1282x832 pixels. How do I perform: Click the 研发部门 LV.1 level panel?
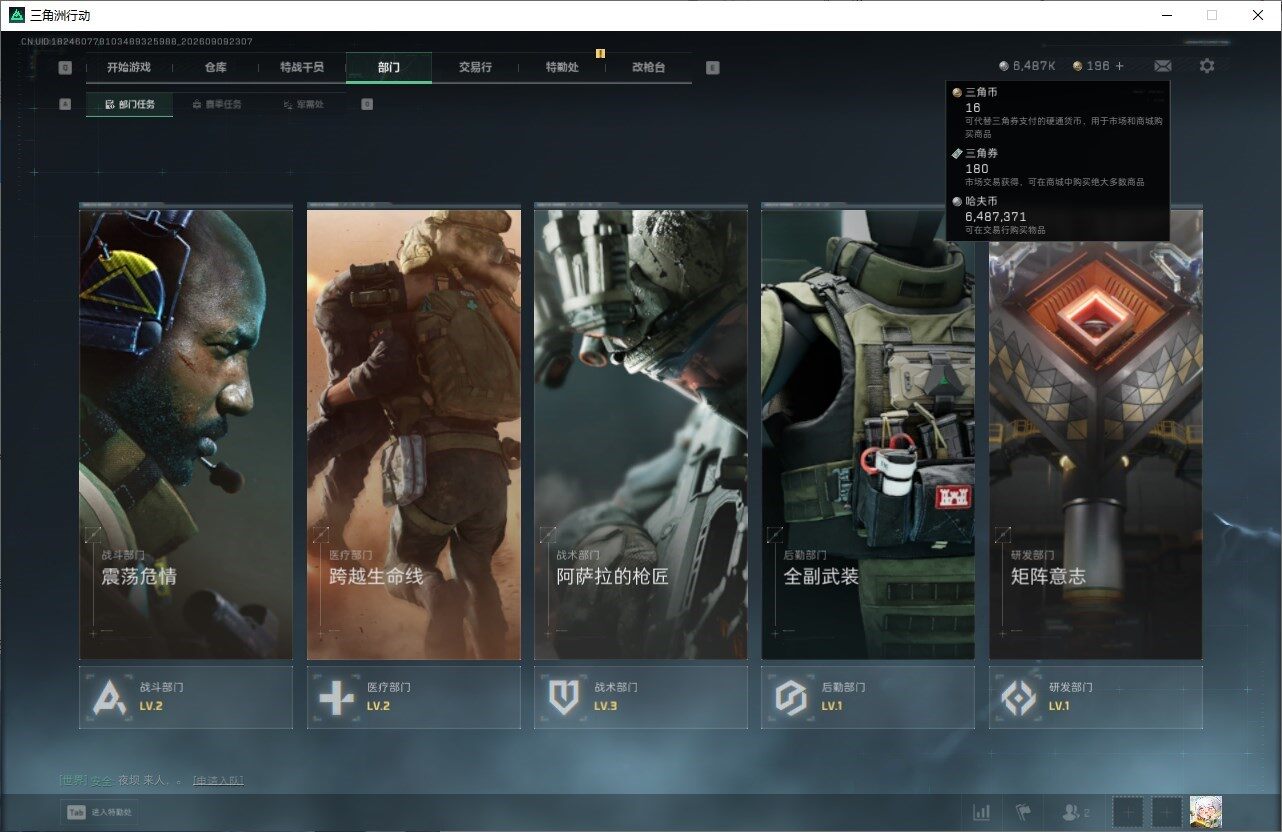[x=1096, y=697]
